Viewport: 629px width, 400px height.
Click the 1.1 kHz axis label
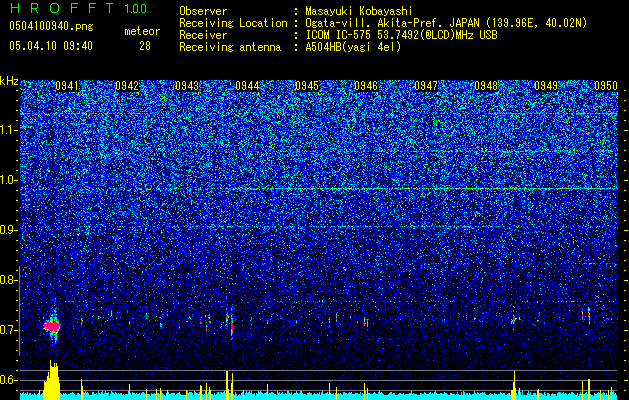pos(9,130)
